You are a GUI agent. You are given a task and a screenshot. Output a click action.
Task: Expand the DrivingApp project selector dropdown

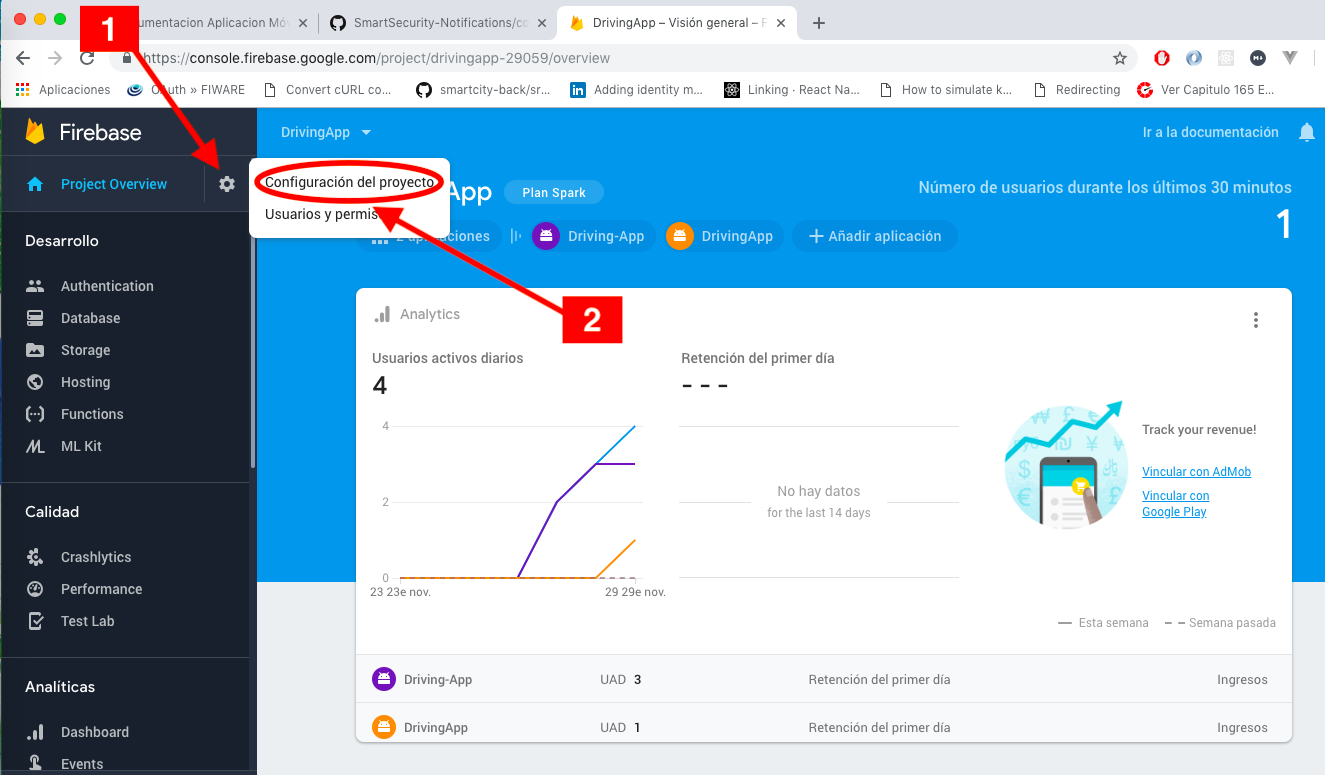pos(326,132)
